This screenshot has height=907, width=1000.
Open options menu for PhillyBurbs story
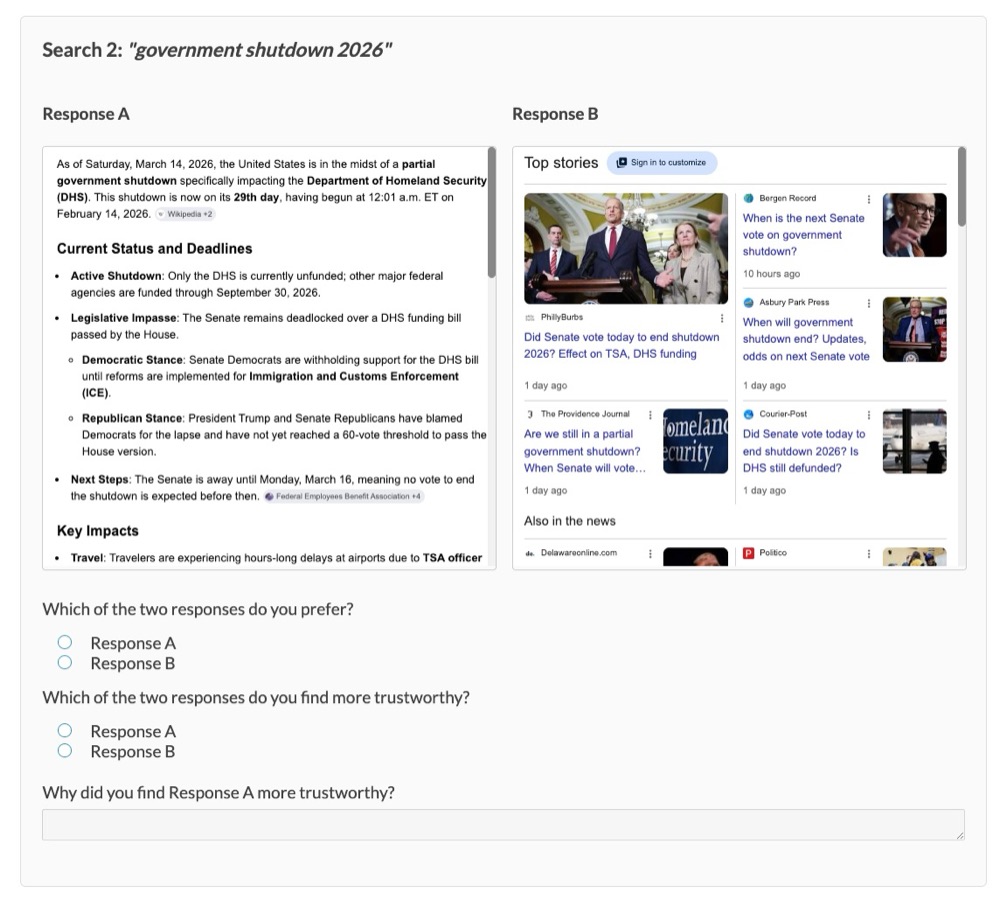(x=722, y=318)
